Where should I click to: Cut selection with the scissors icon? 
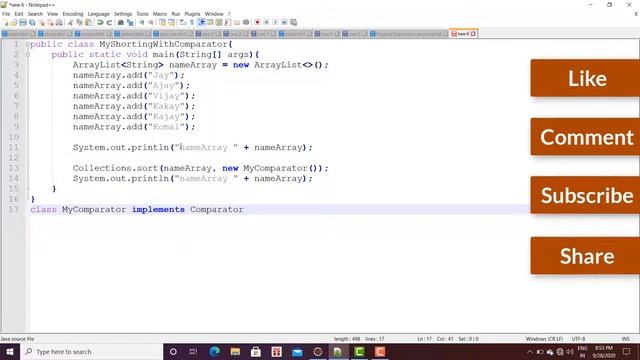[x=70, y=22]
